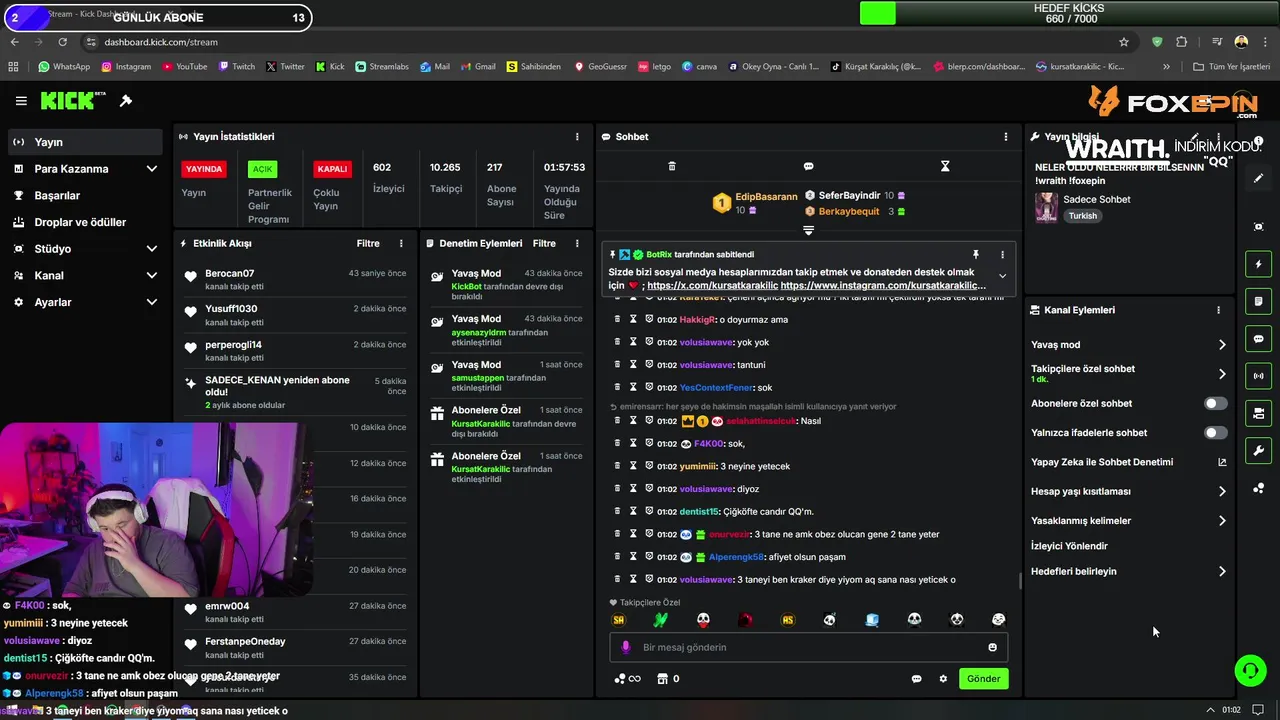Screen dimensions: 1280x720
Task: Open the x.com/kursatkarakilic link
Action: [x=711, y=286]
